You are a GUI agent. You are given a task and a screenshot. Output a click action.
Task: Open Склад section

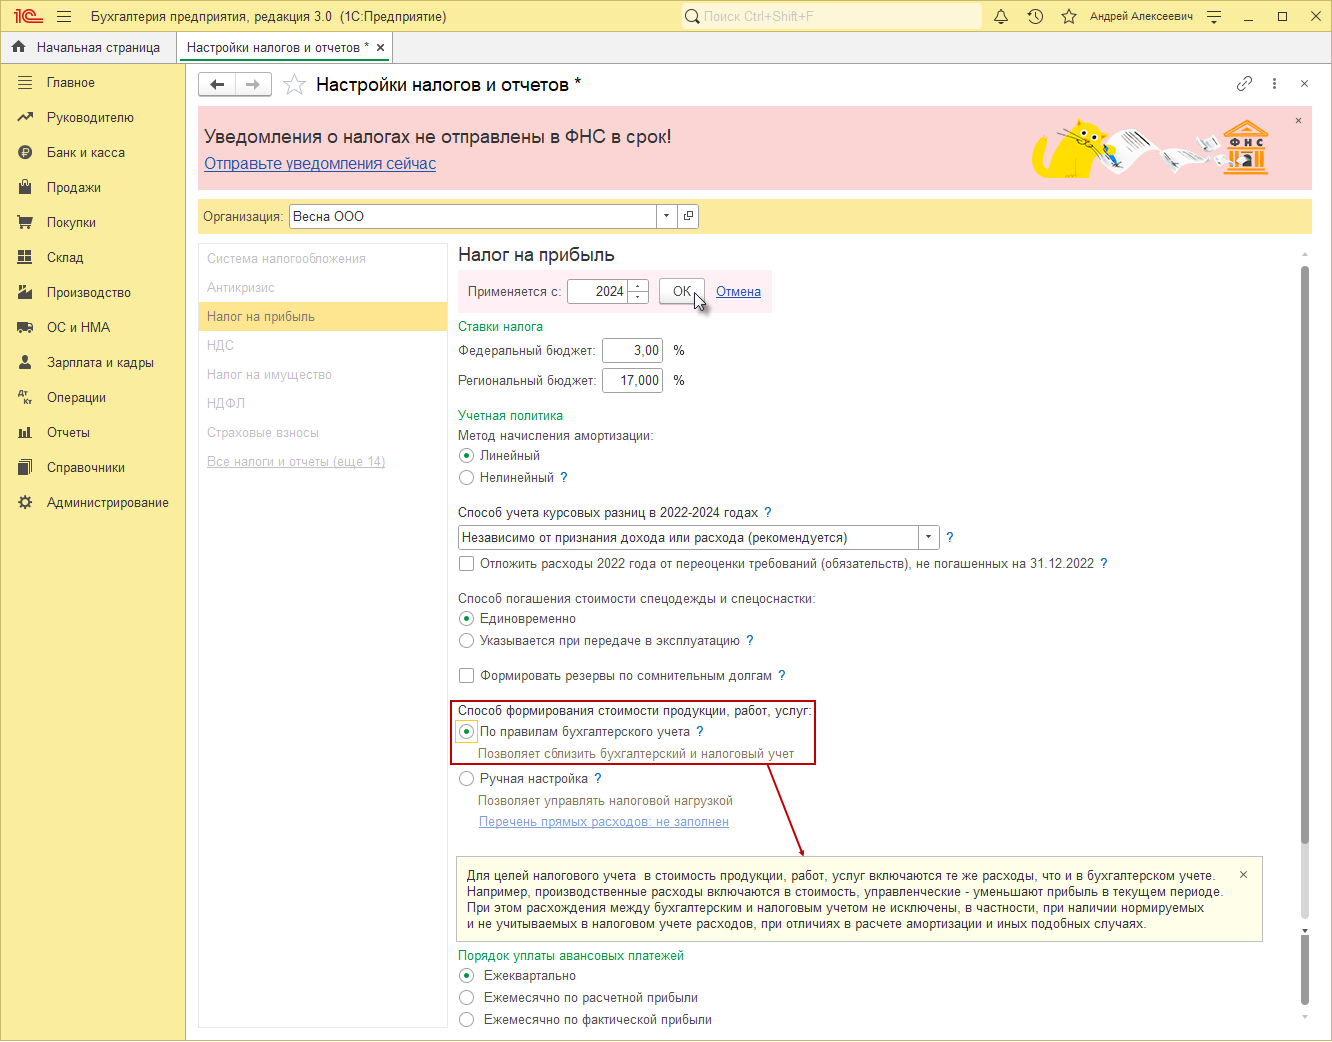[x=65, y=257]
